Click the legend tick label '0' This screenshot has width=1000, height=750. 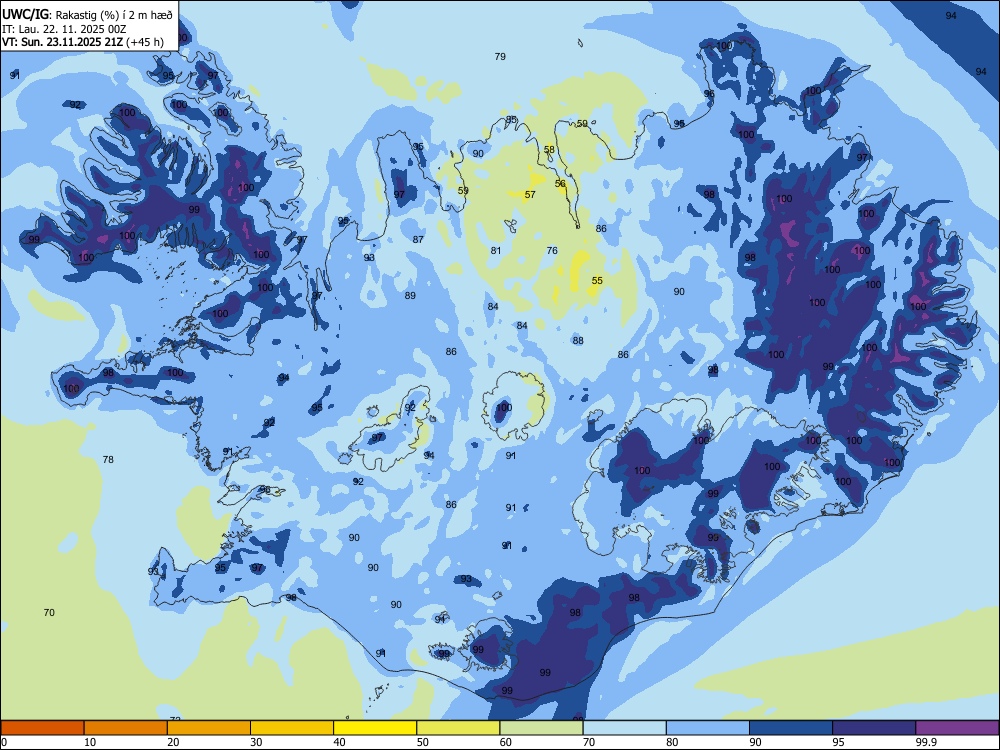pyautogui.click(x=4, y=742)
